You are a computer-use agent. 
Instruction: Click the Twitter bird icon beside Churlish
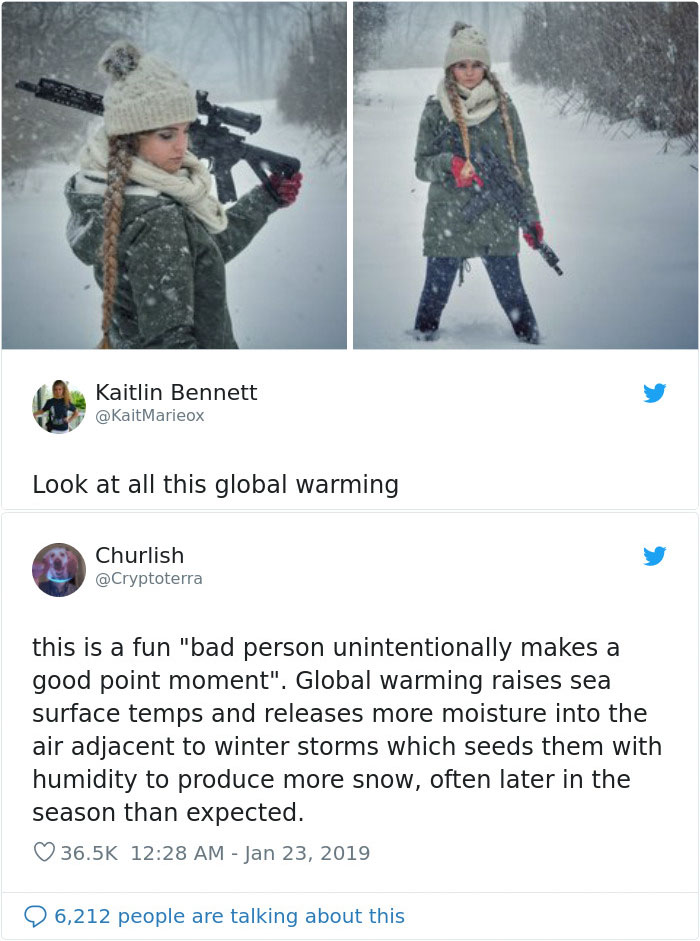coord(654,556)
